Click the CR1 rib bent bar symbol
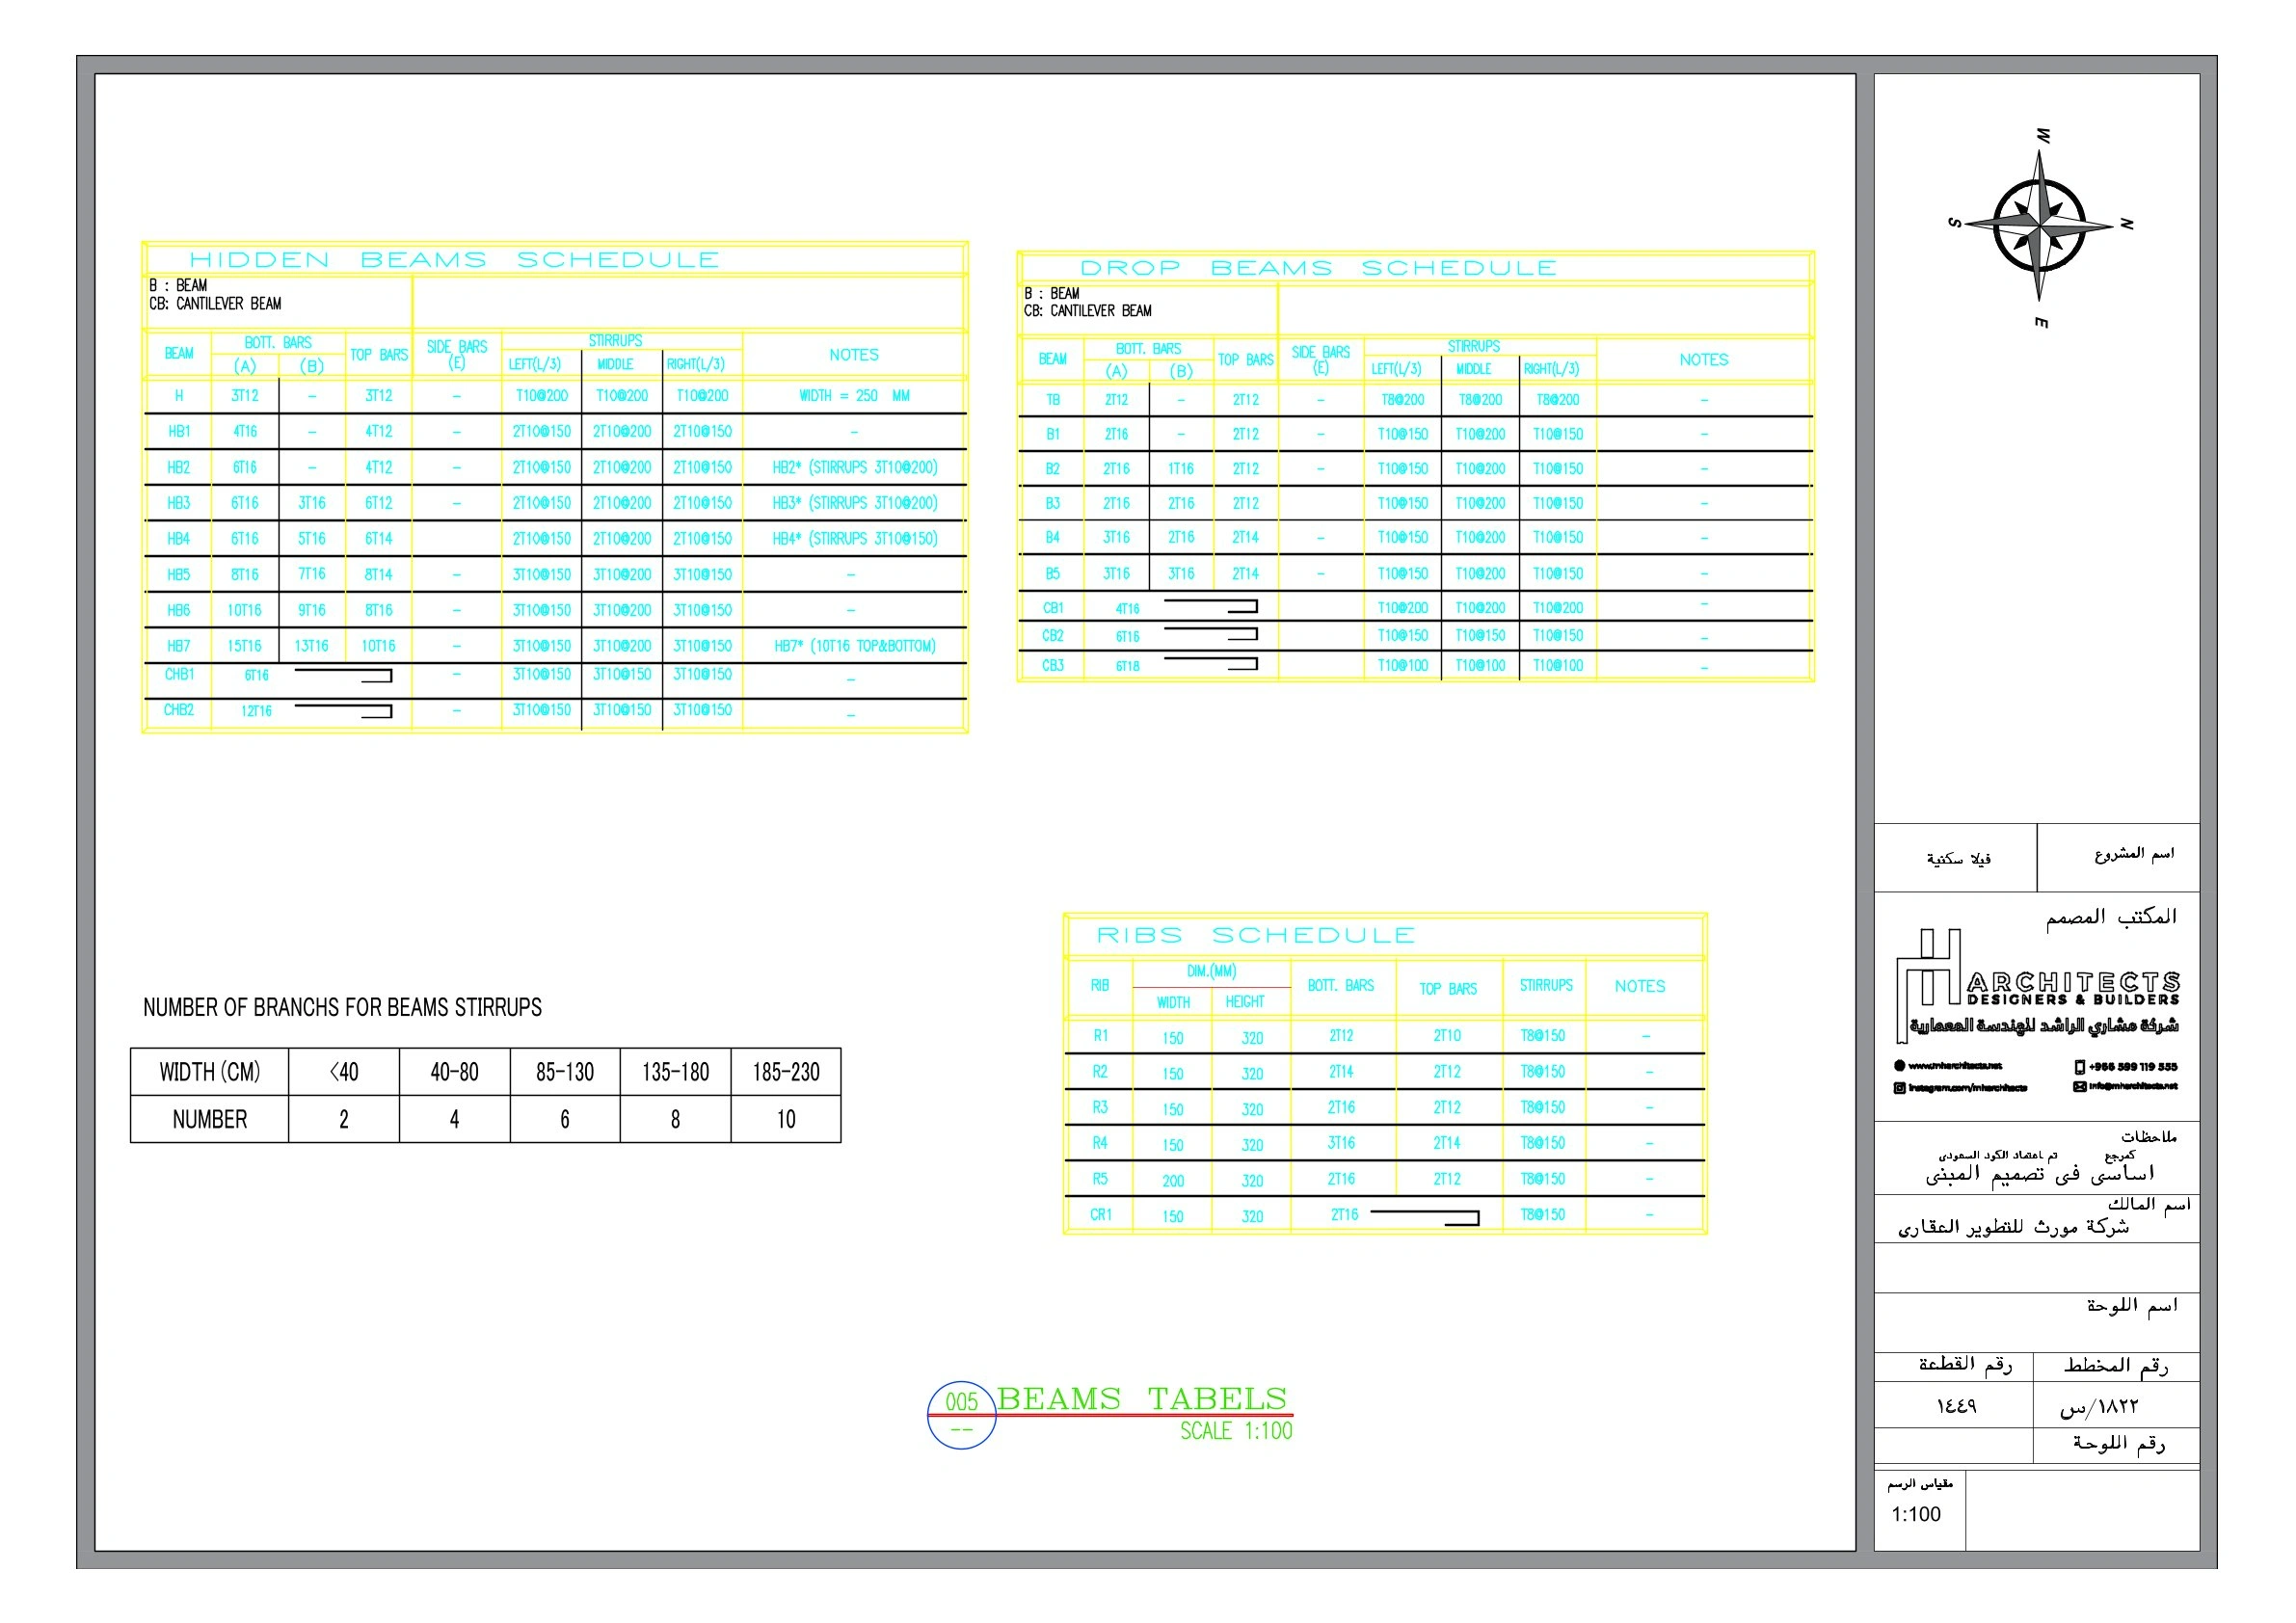 (1425, 1215)
